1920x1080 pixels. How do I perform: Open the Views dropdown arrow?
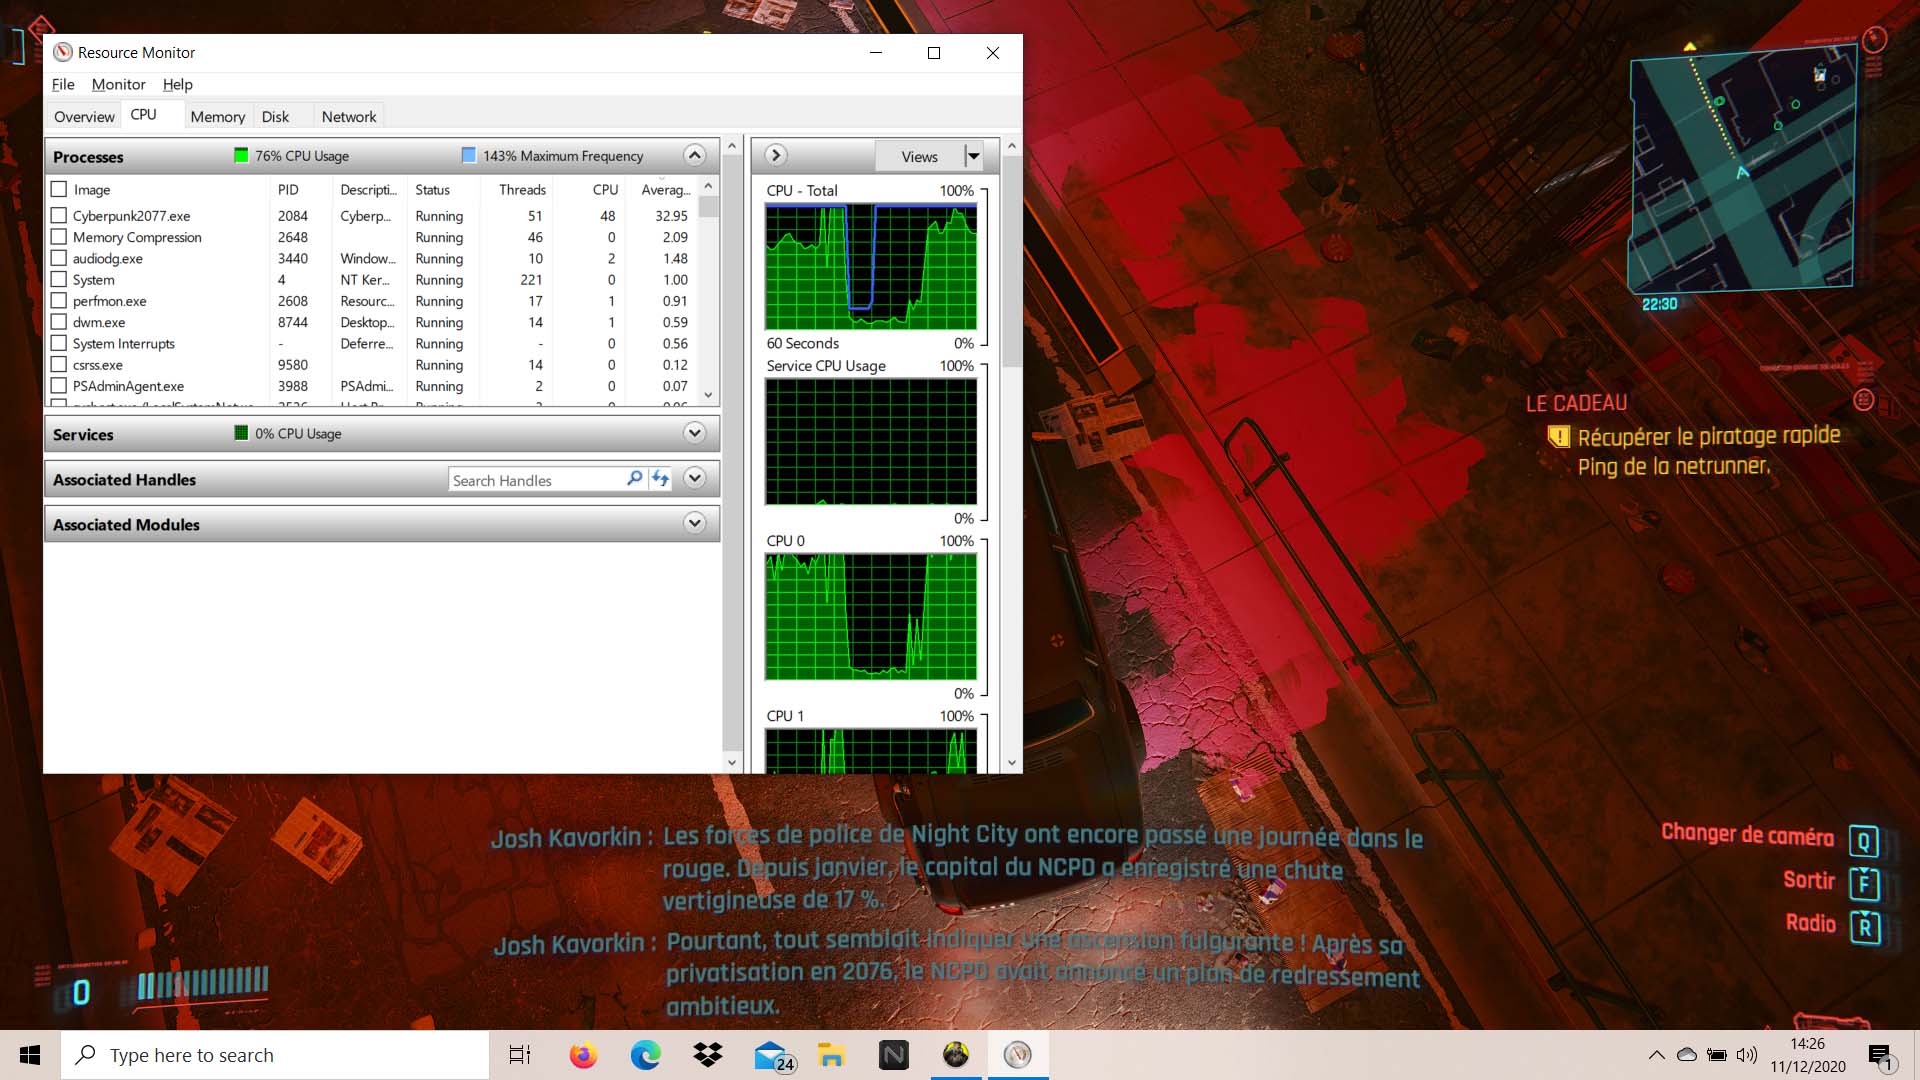click(973, 156)
